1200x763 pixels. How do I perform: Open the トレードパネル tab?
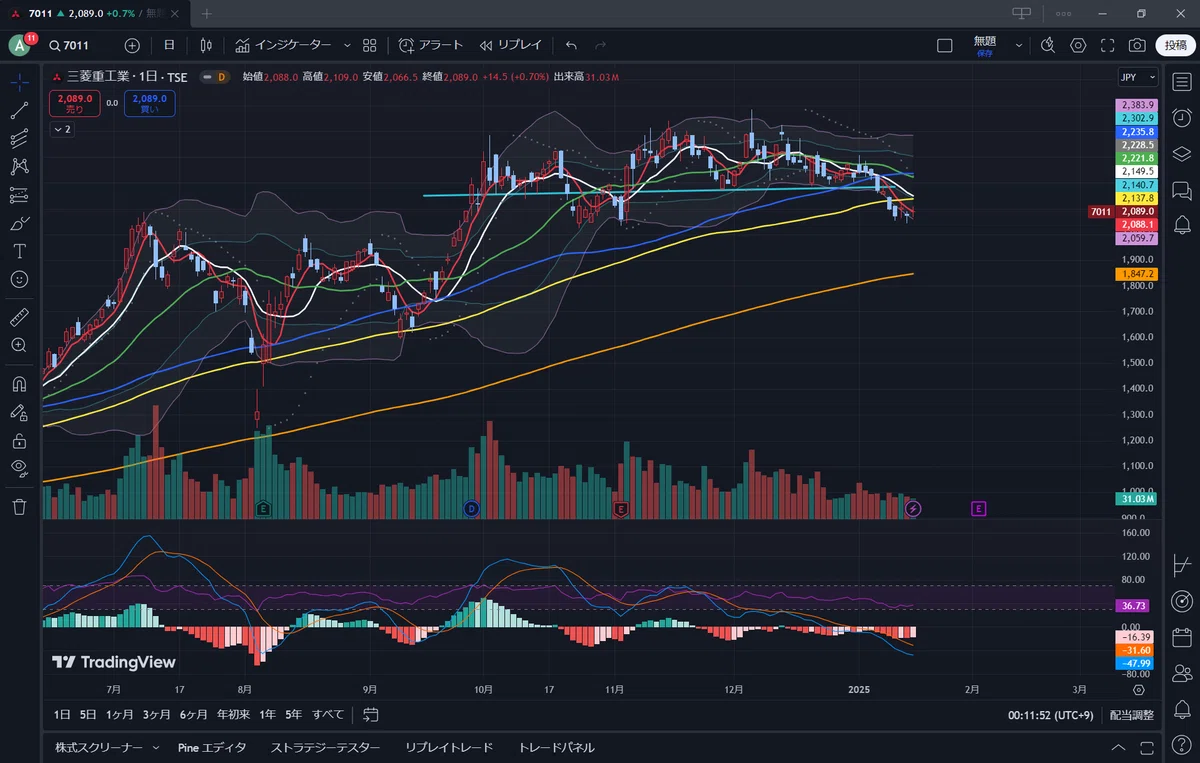556,748
